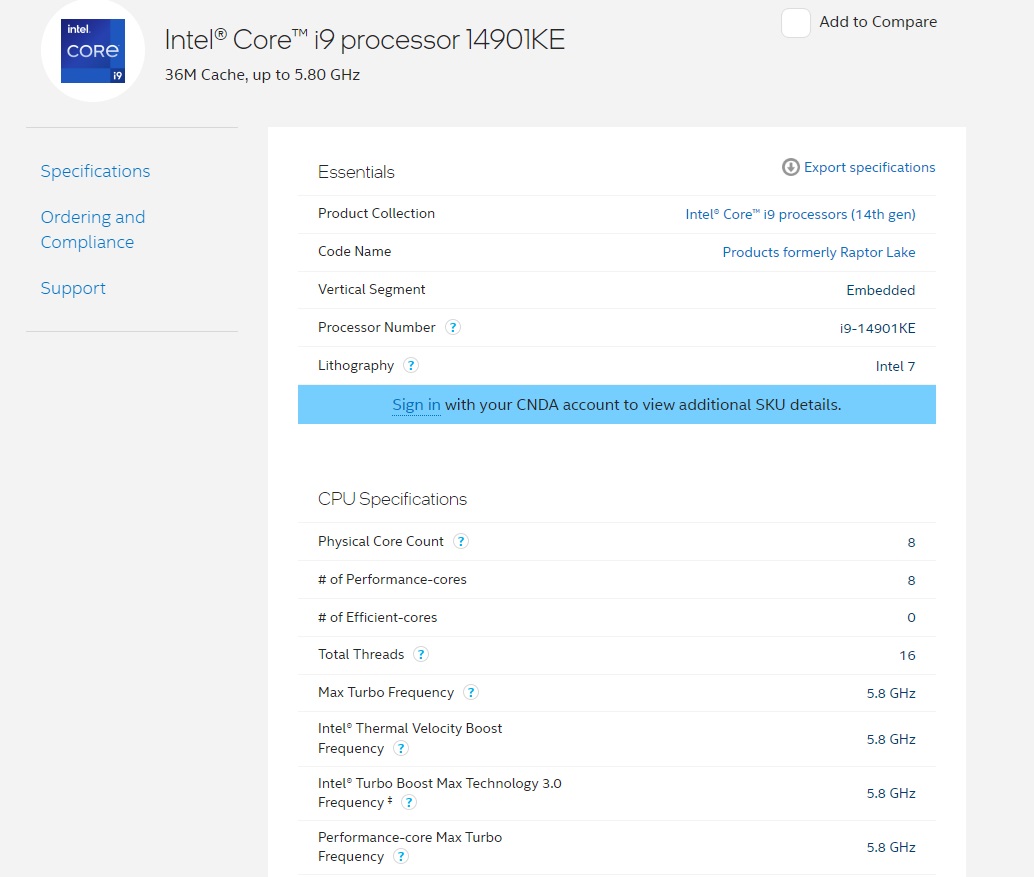Select the Turbo Boost Max 3.0 5.8 GHz value
The height and width of the screenshot is (877, 1034).
click(x=891, y=793)
